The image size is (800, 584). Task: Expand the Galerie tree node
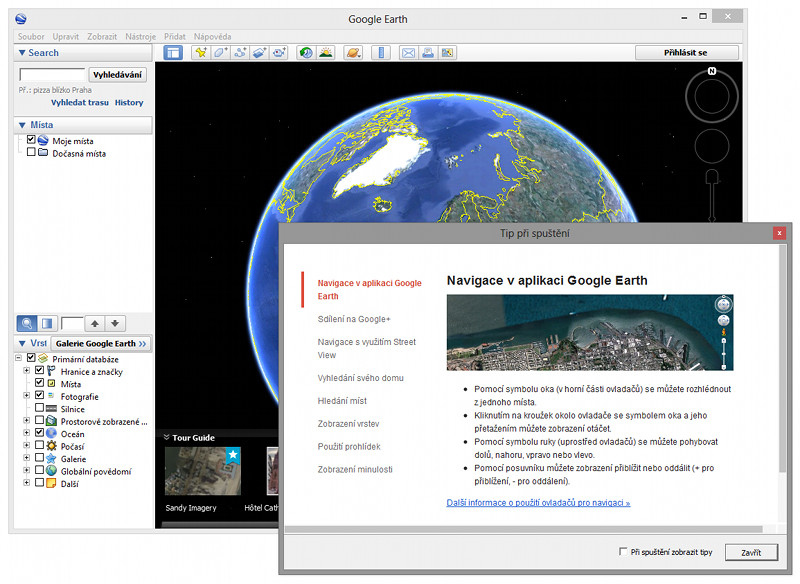27,458
